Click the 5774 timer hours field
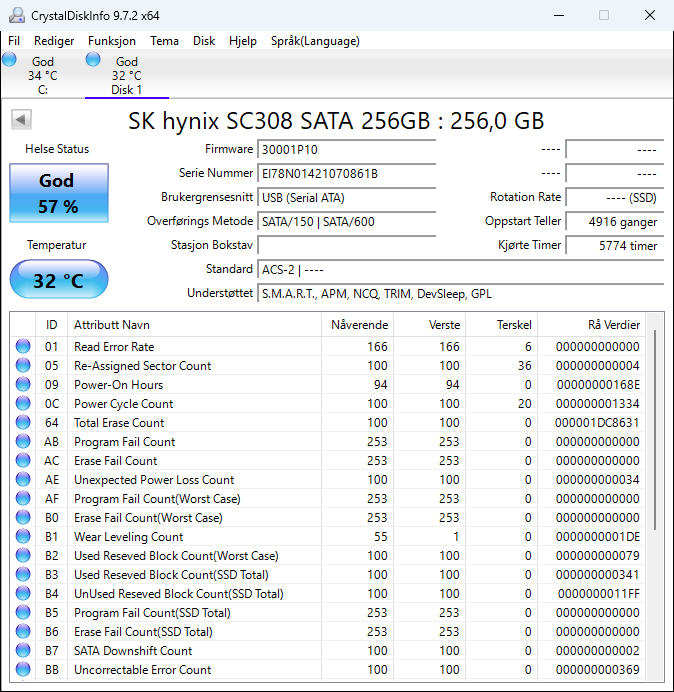 [614, 245]
